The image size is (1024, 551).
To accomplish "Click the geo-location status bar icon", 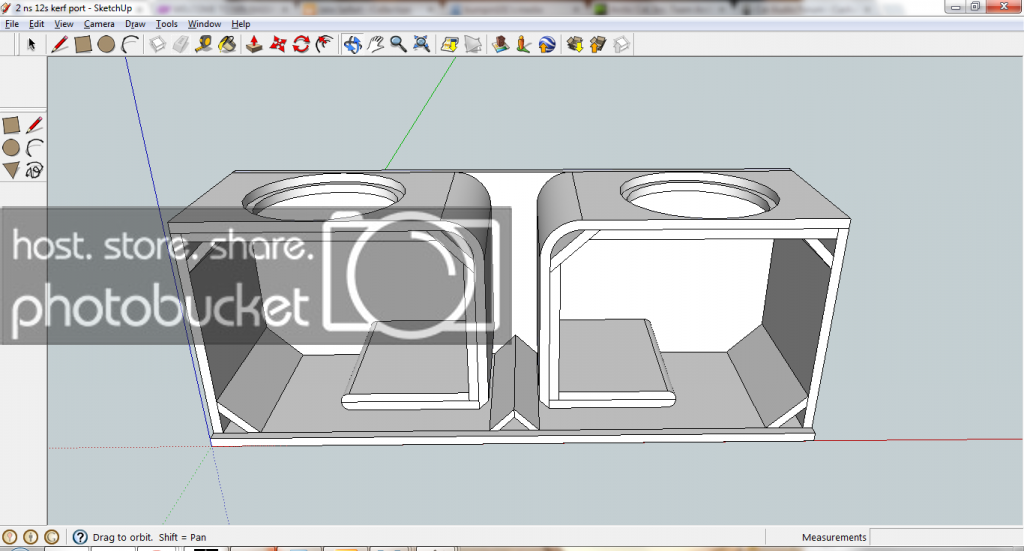I will 9,537.
